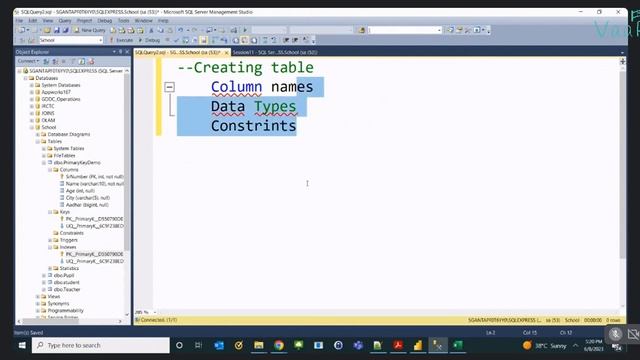Expand the dbo.Pupil table node

coord(44,276)
